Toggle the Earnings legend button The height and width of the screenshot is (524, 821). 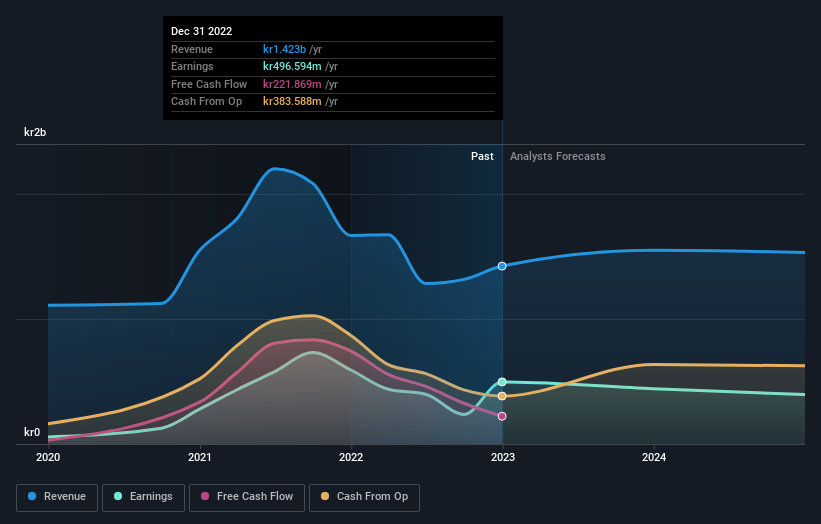click(x=143, y=497)
